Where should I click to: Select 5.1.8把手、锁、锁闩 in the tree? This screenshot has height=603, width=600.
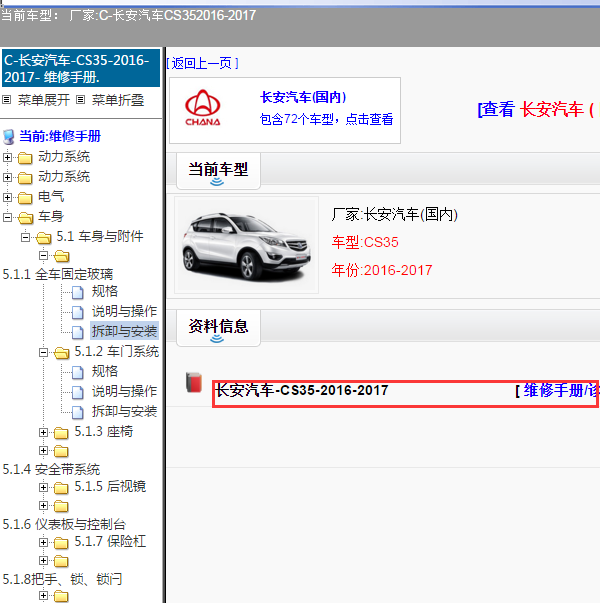click(62, 579)
